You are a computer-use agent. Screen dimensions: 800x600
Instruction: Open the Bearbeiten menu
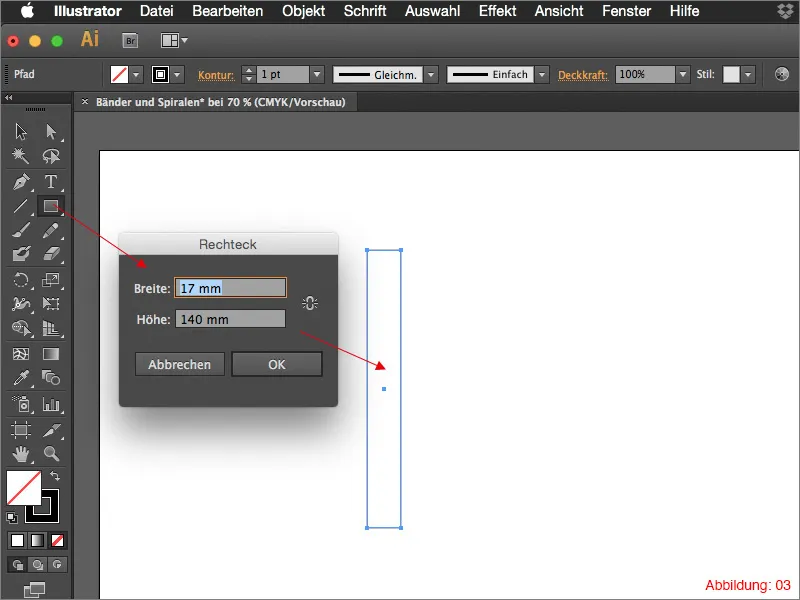click(x=228, y=11)
